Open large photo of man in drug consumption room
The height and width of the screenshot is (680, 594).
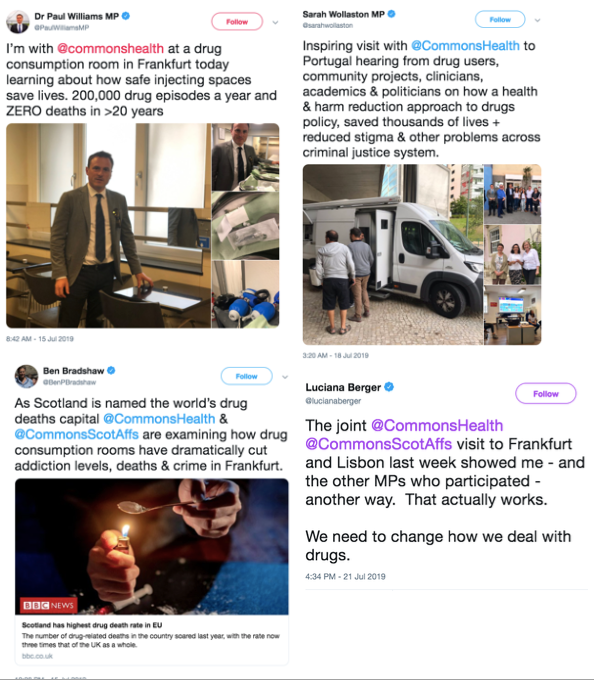[x=108, y=226]
